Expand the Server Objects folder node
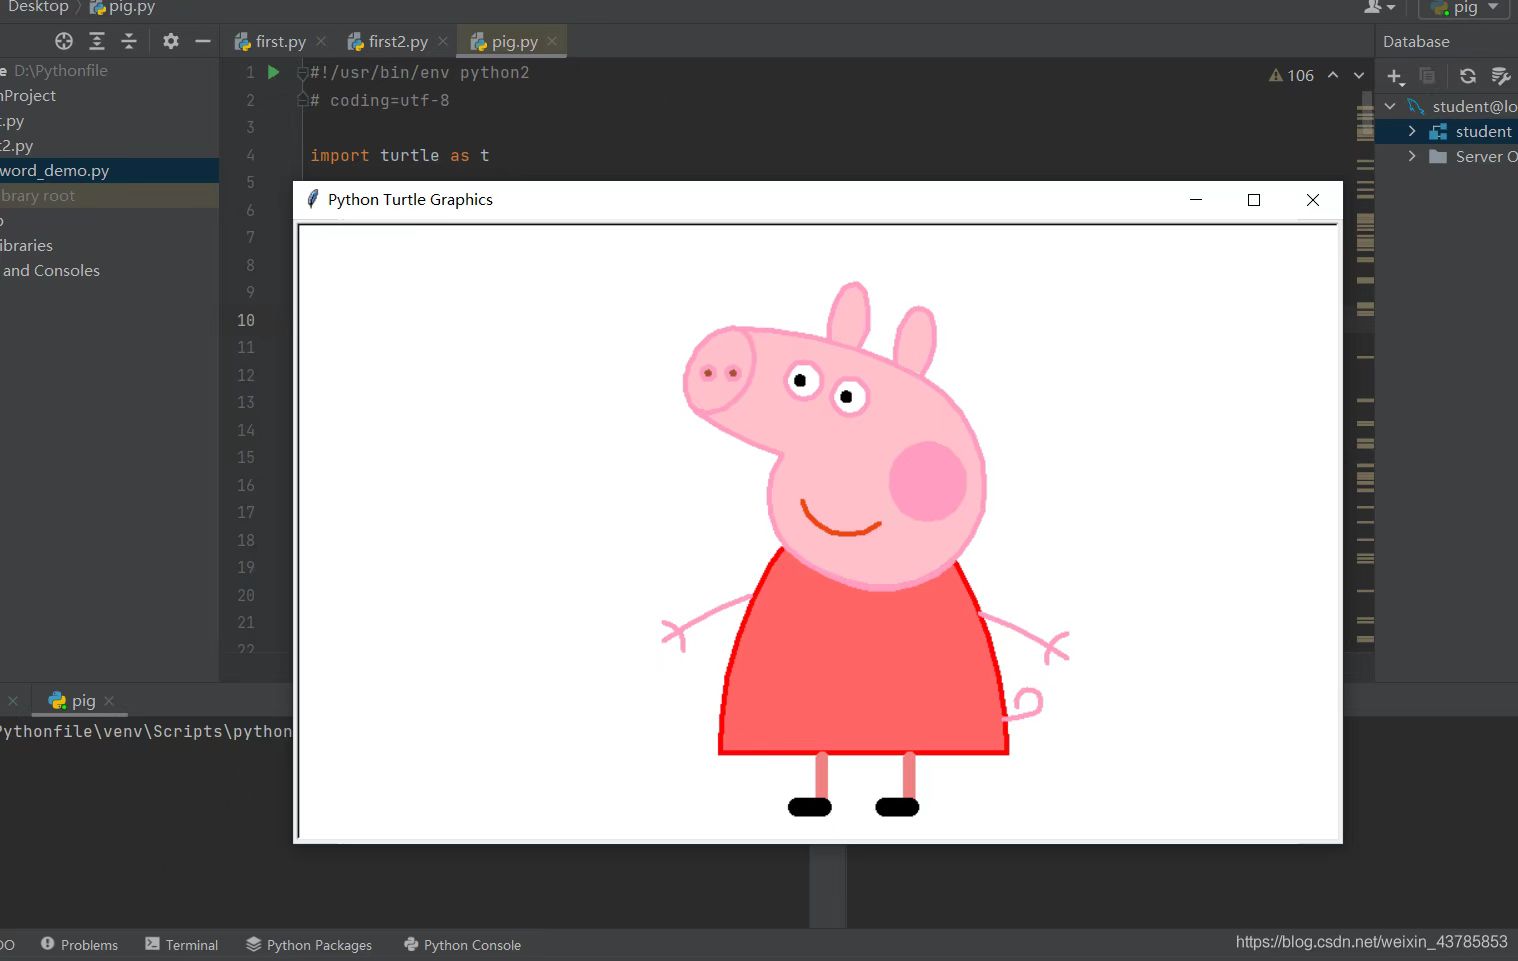This screenshot has height=961, width=1518. 1412,156
